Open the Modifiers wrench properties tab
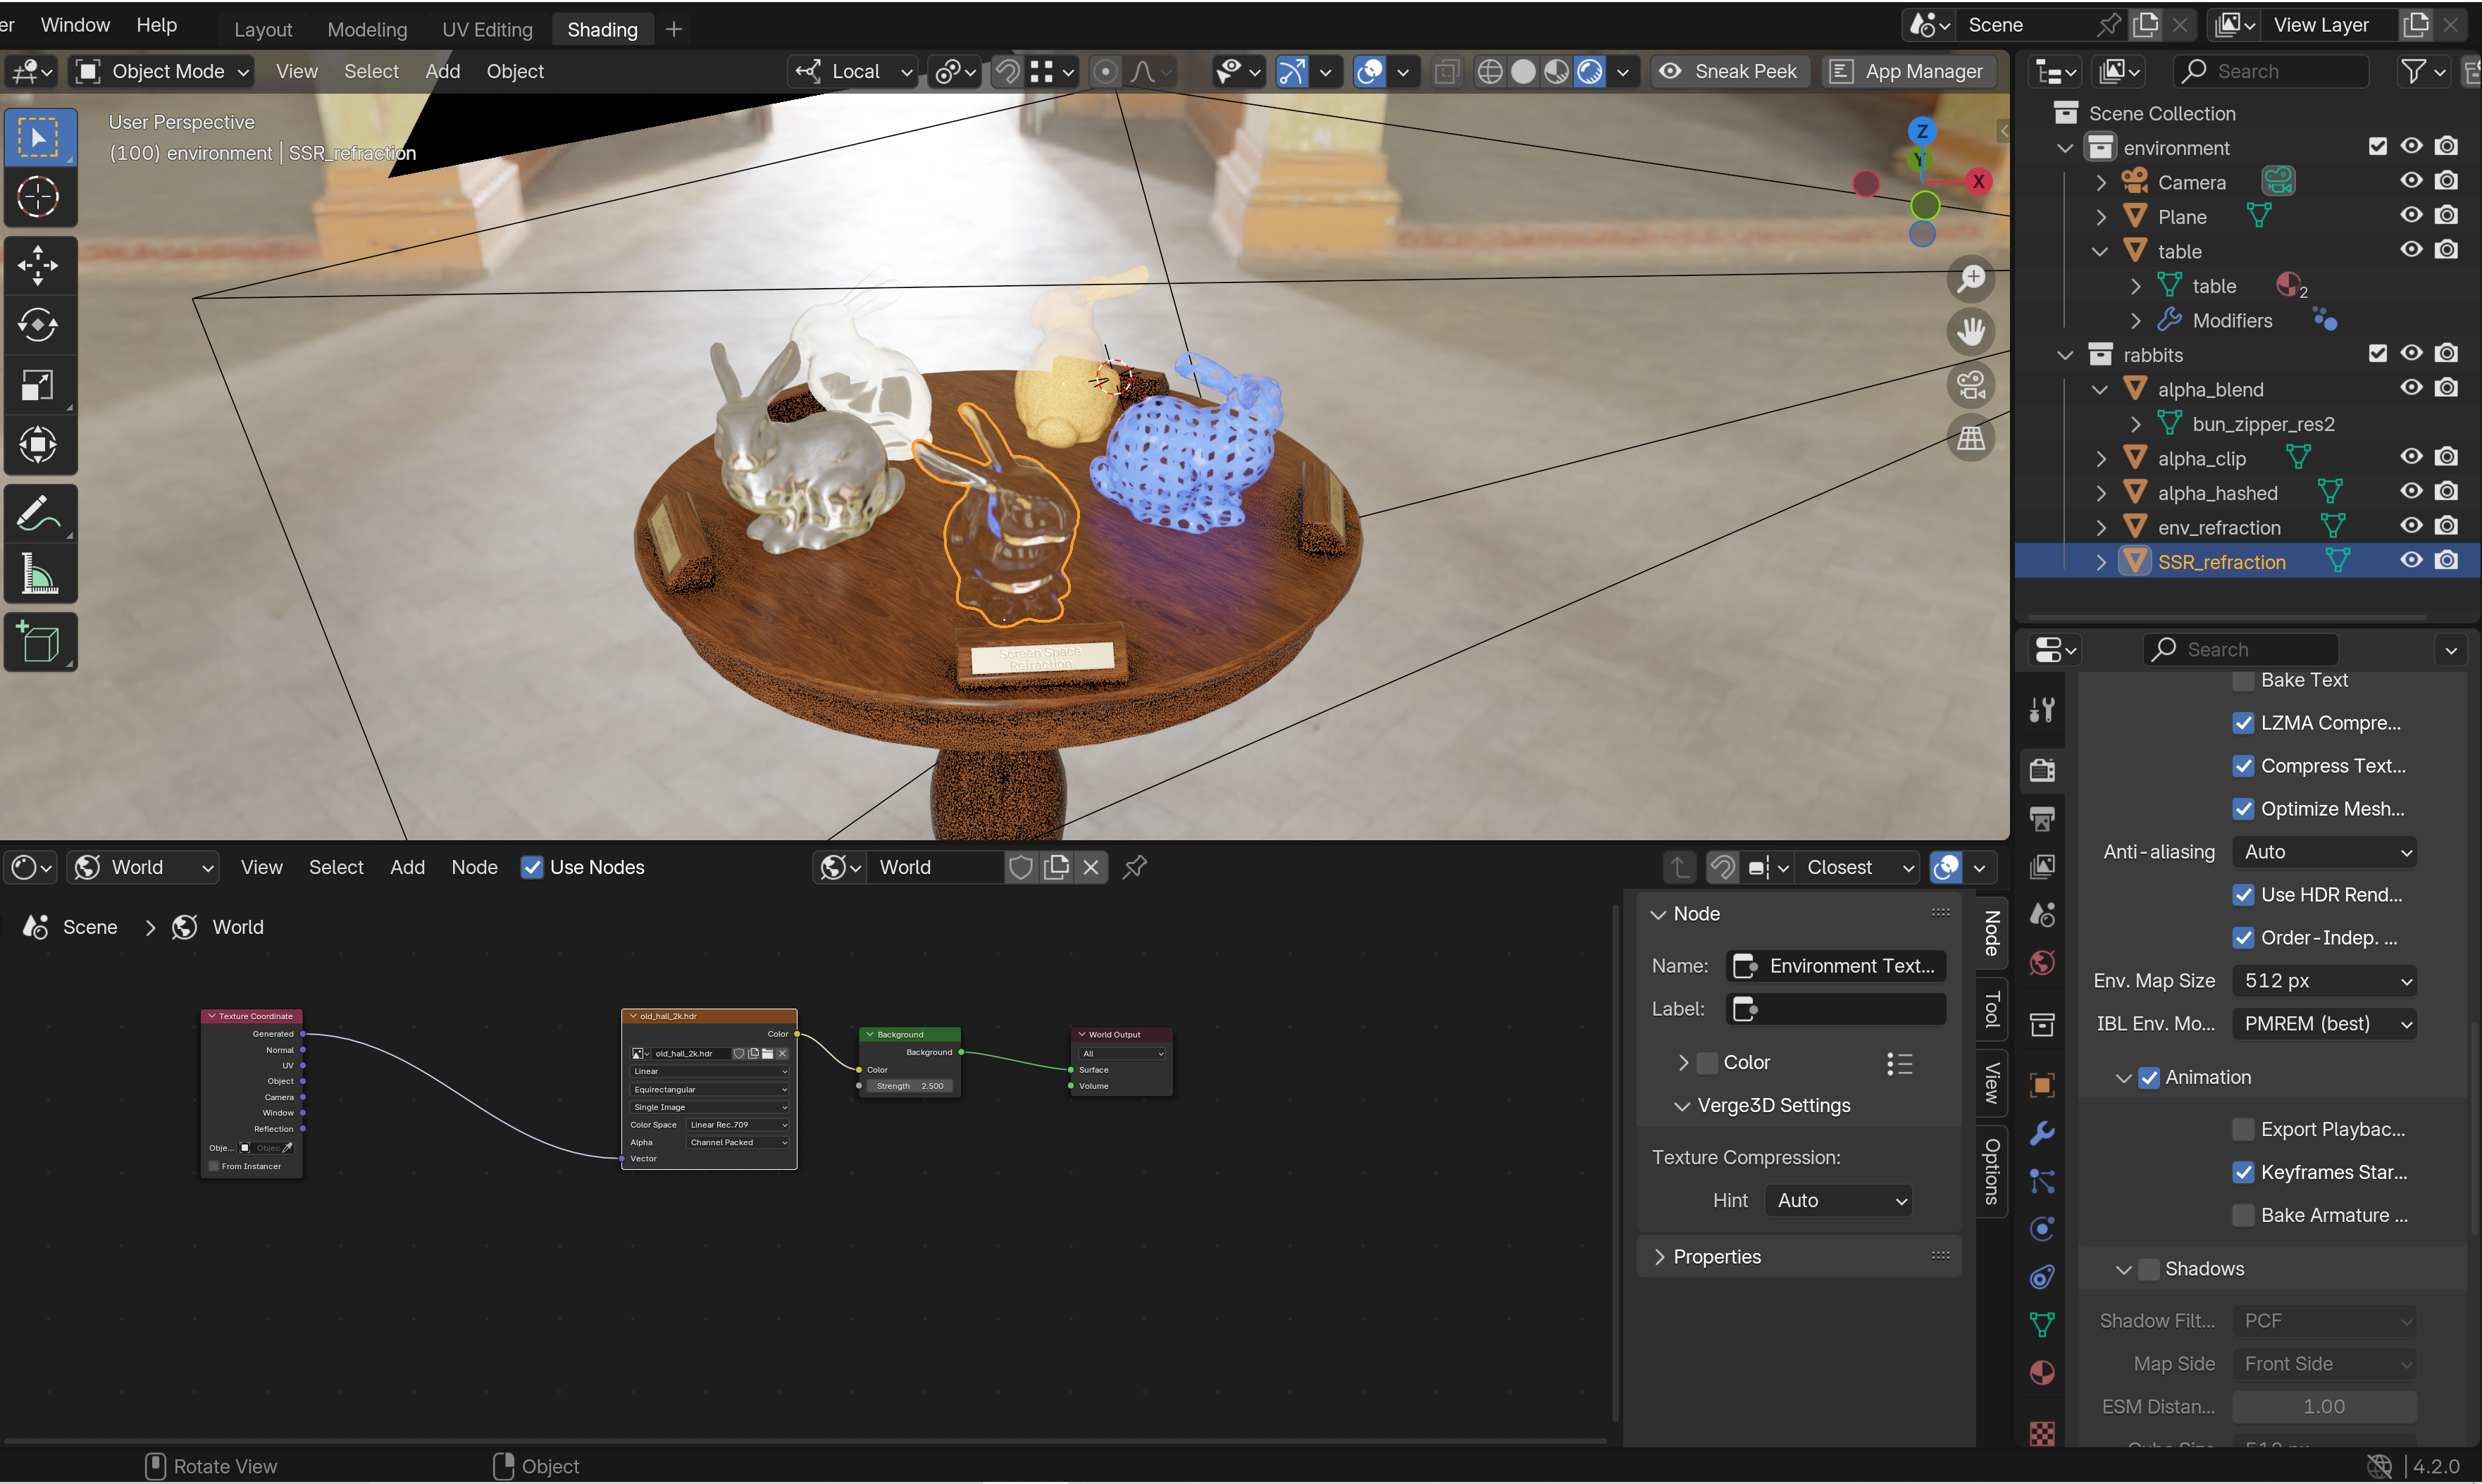This screenshot has height=1484, width=2482. click(2042, 1133)
